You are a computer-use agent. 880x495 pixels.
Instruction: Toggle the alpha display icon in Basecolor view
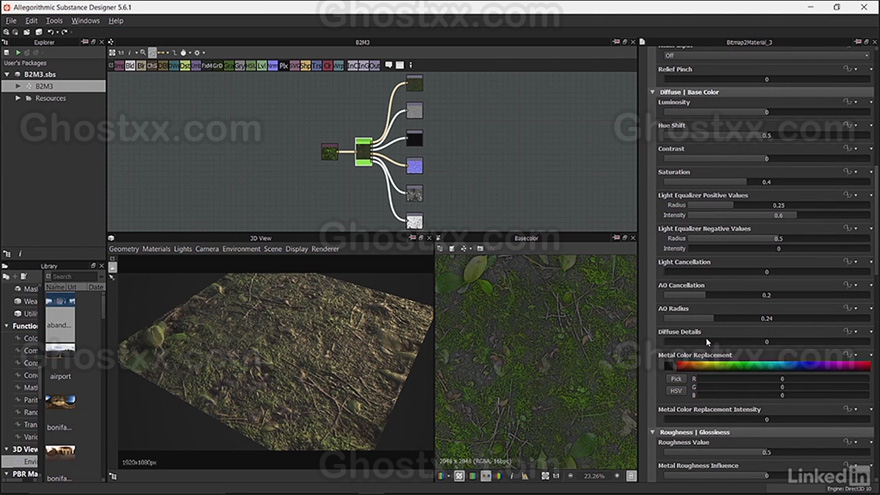pos(471,476)
